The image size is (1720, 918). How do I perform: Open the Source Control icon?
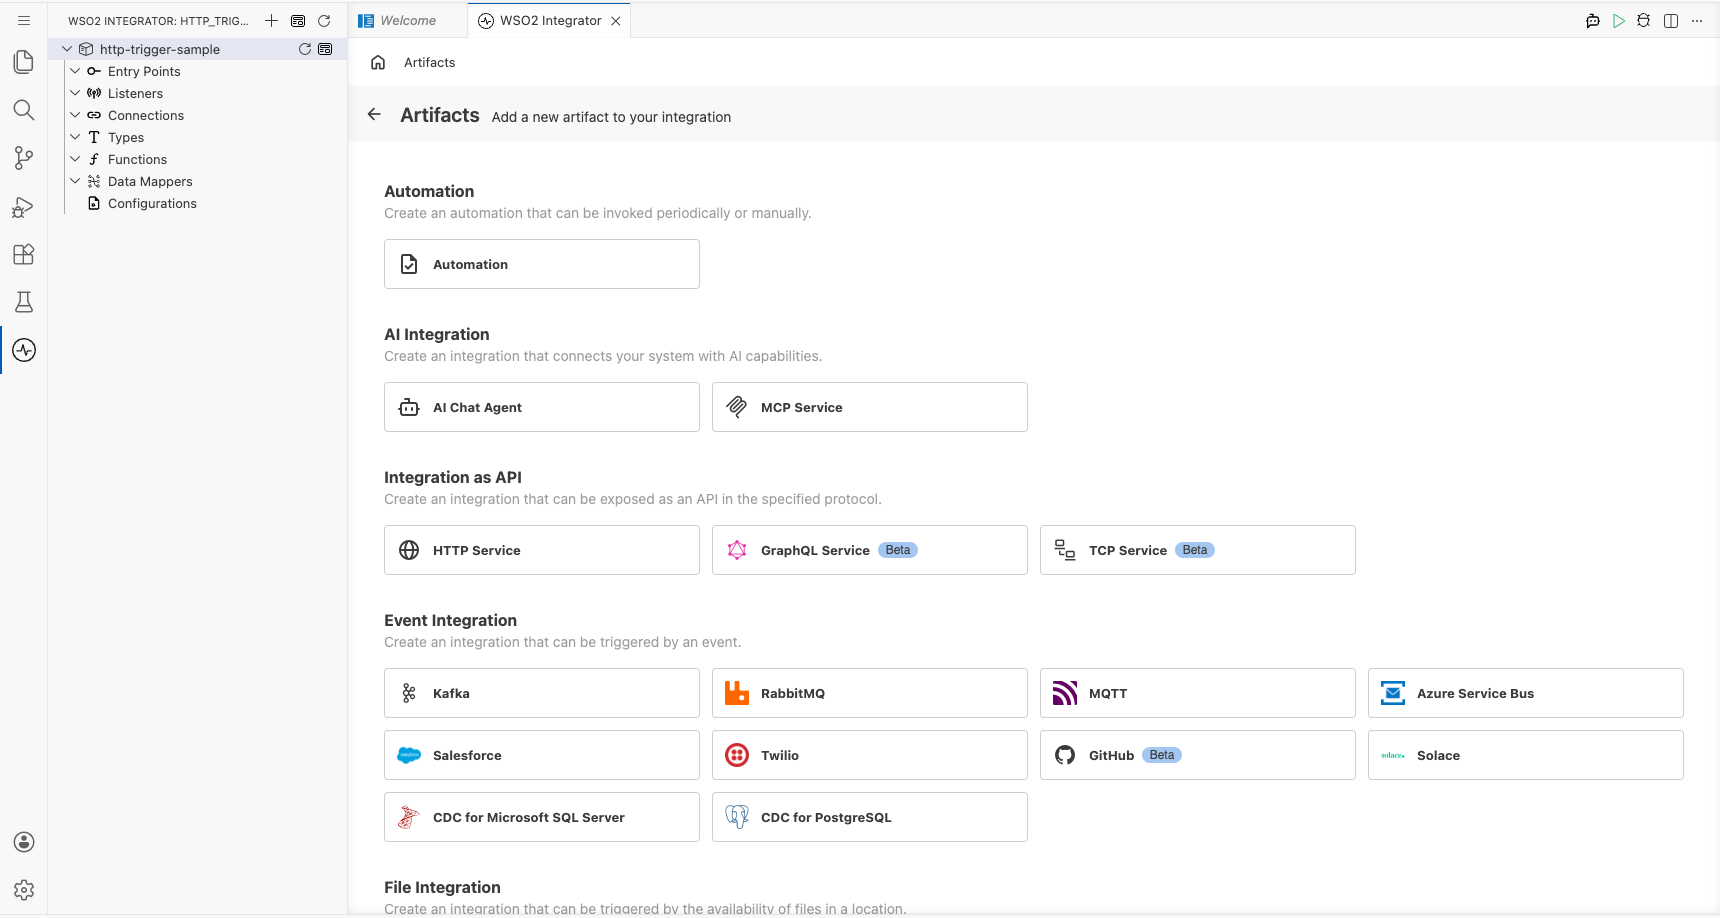[x=24, y=158]
